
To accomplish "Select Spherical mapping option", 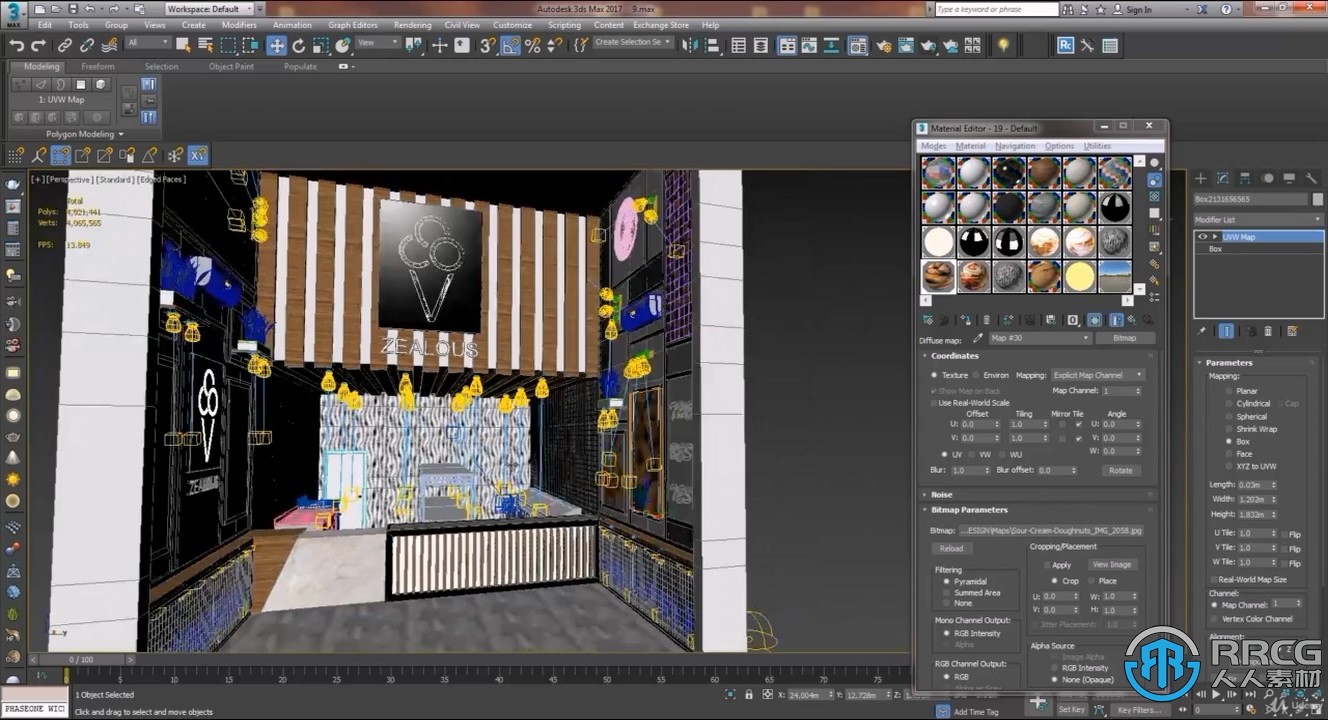I will point(1229,417).
